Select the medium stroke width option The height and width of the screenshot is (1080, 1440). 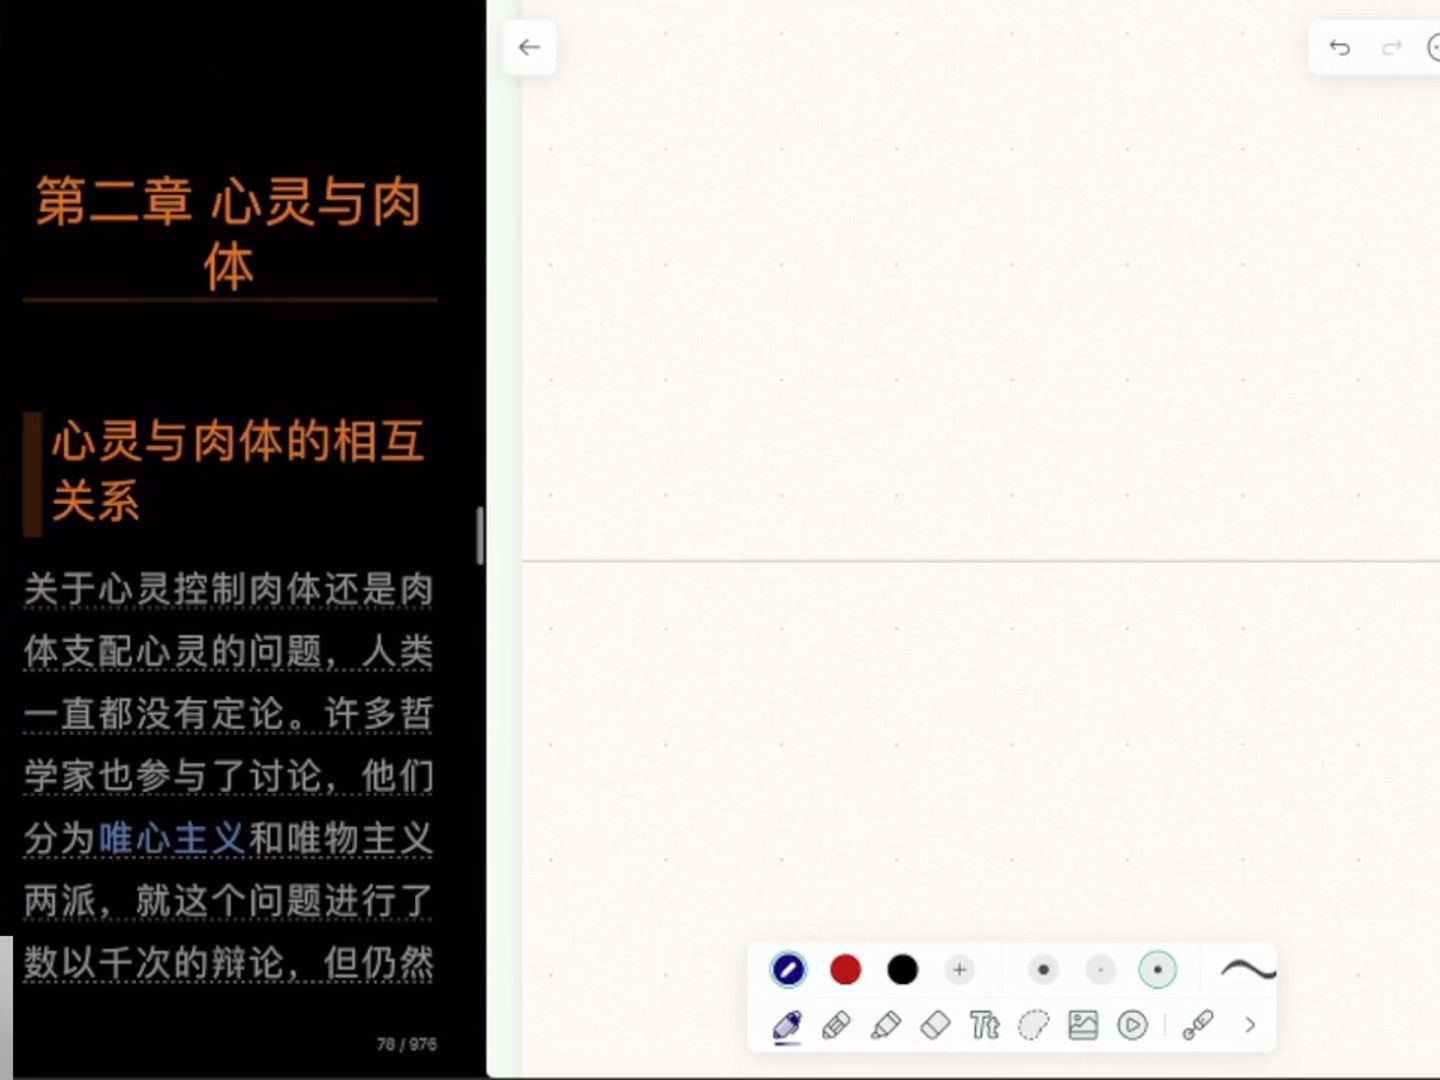pyautogui.click(x=1157, y=969)
